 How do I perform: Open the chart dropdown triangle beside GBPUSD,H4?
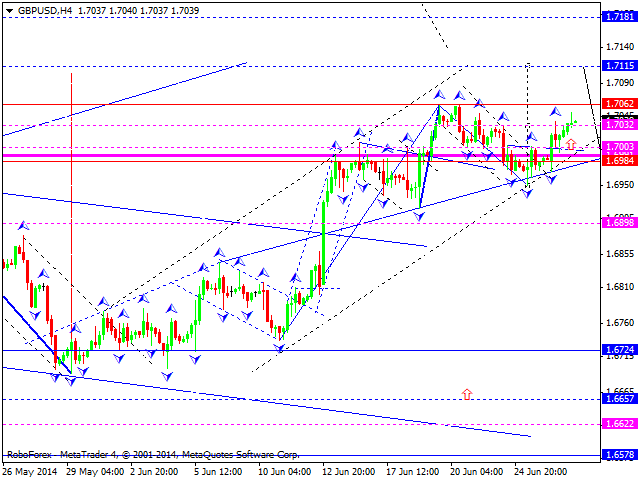7,7
